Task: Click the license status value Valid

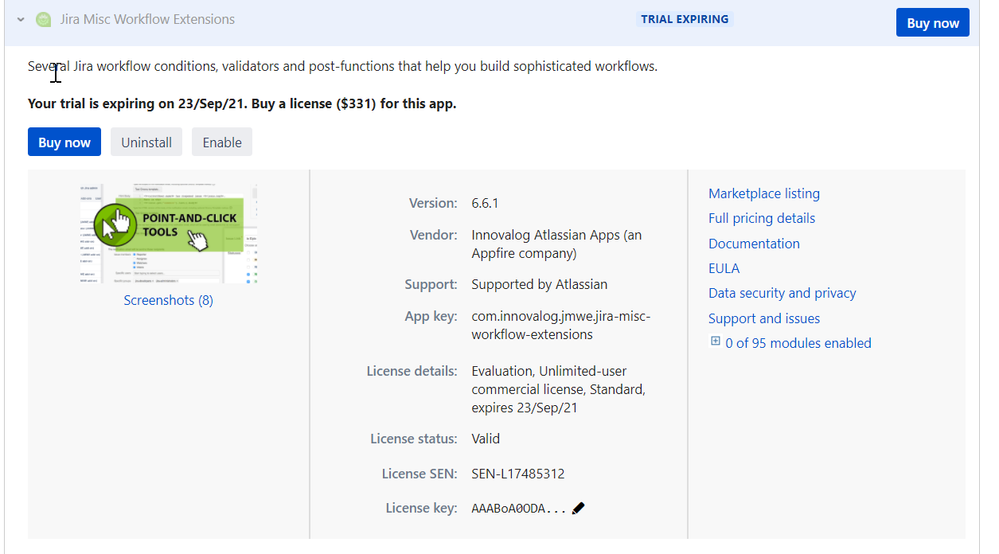Action: [x=485, y=439]
